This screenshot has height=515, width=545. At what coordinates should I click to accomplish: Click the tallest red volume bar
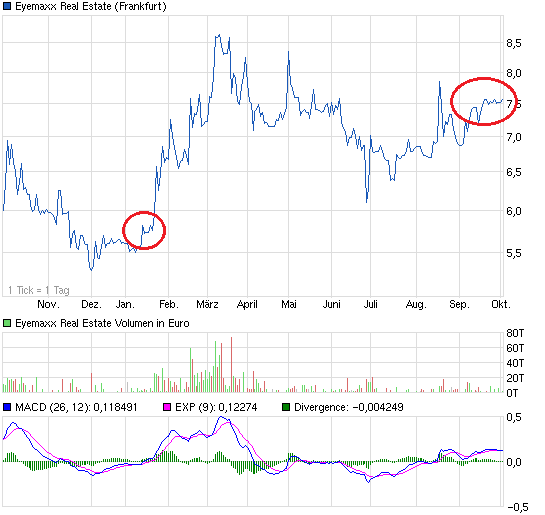pyautogui.click(x=231, y=365)
